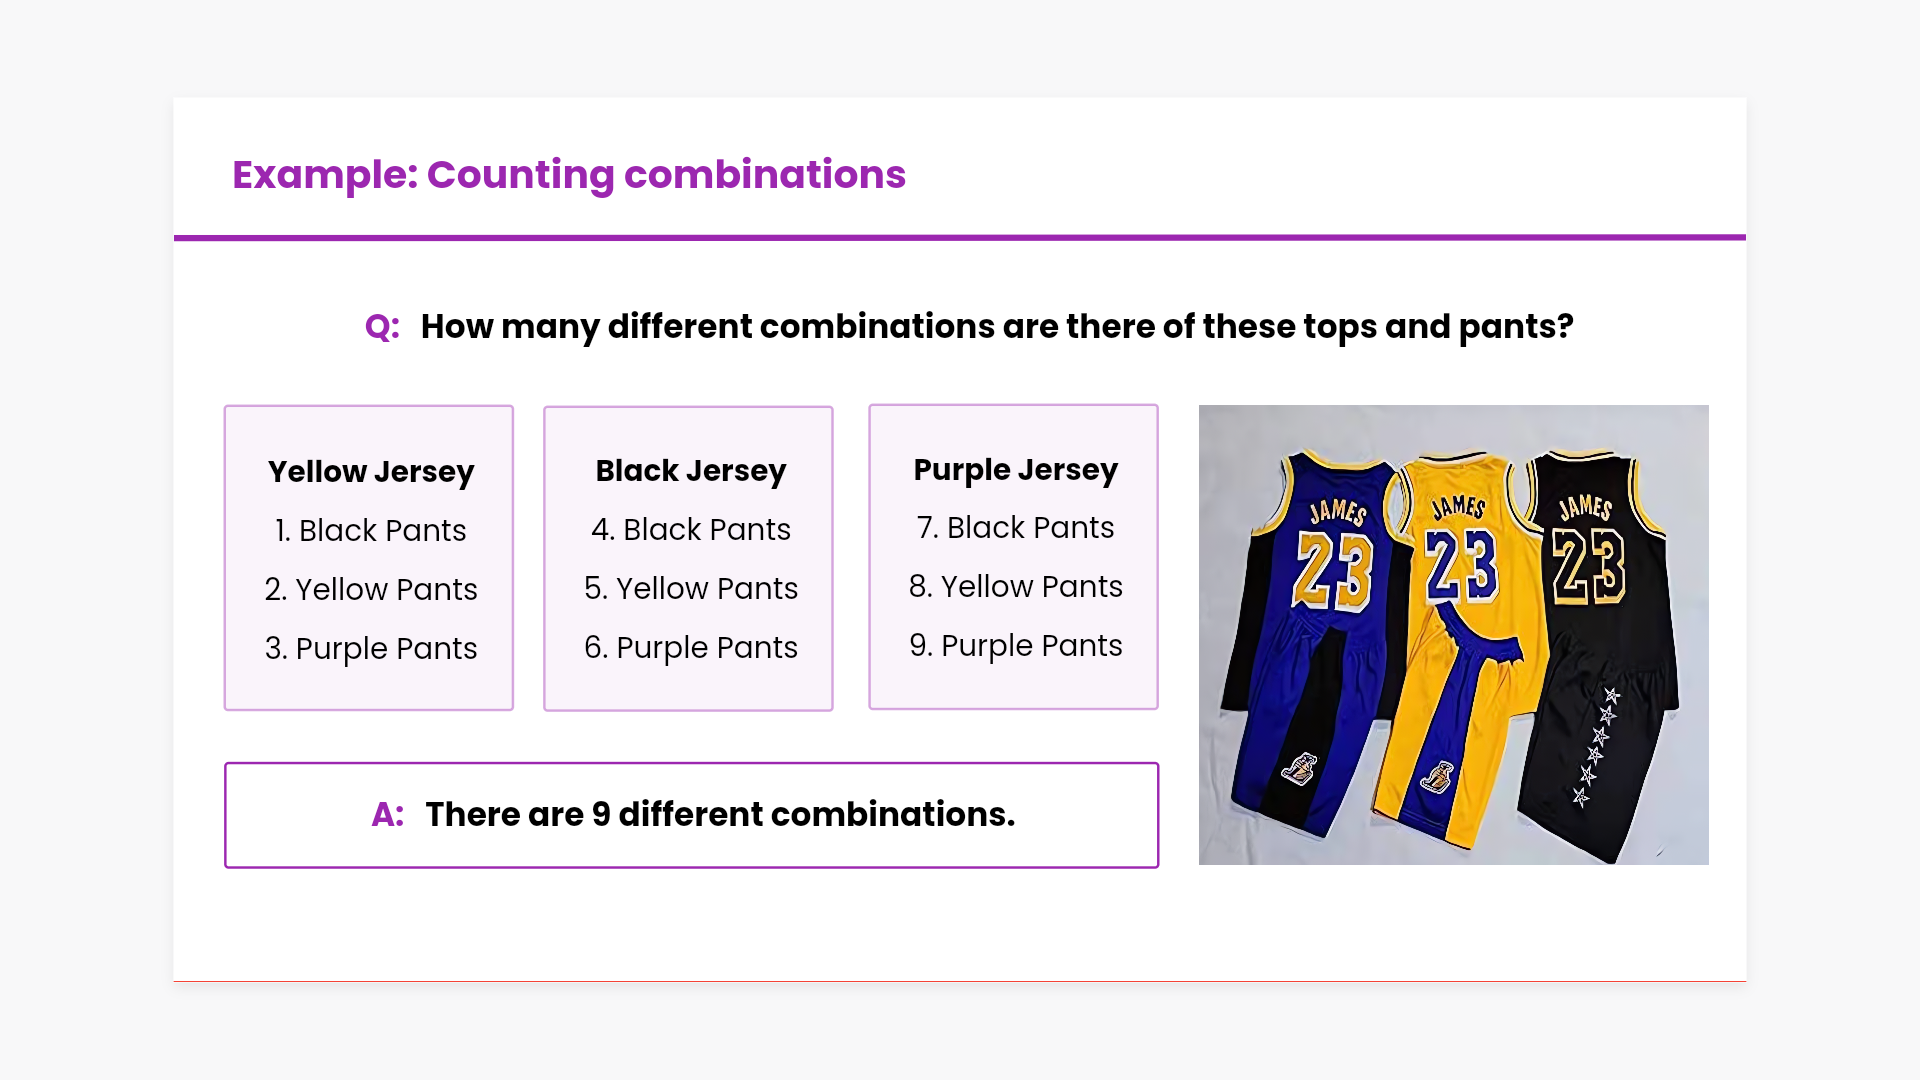Click the purple "A:" answer label

coord(388,815)
